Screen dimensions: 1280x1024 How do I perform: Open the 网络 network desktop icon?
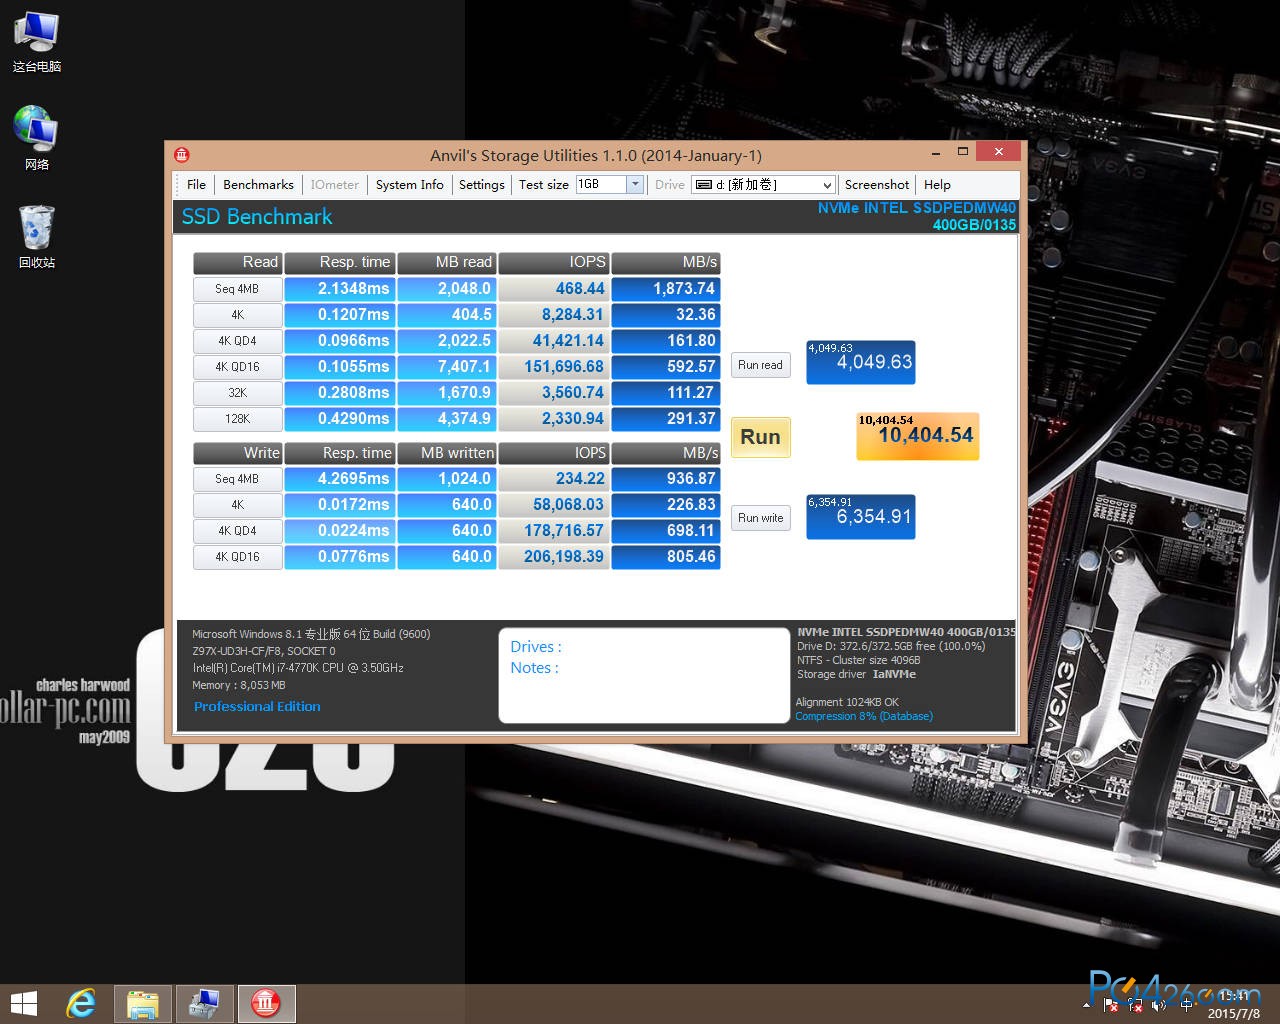click(x=37, y=138)
